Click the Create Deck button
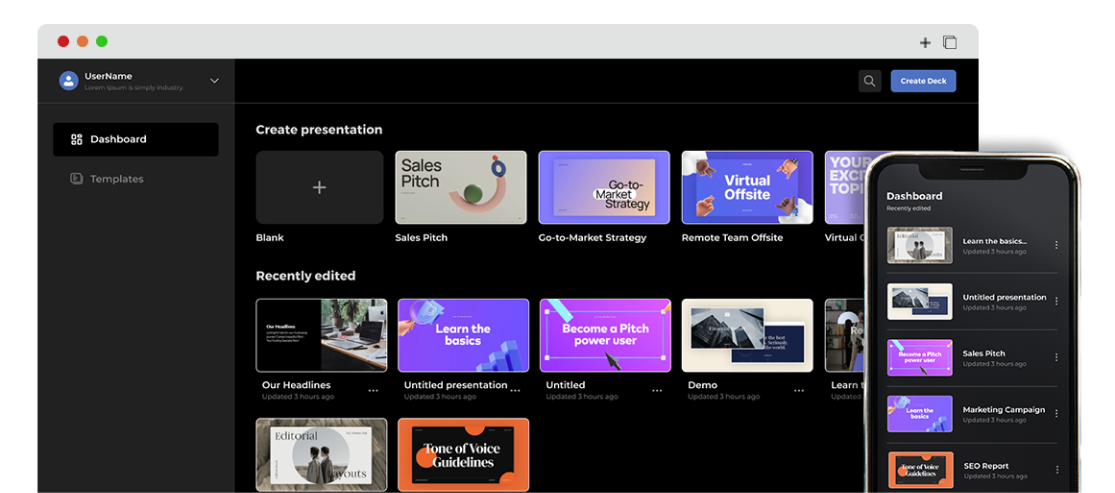The height and width of the screenshot is (493, 1115). pyautogui.click(x=923, y=81)
